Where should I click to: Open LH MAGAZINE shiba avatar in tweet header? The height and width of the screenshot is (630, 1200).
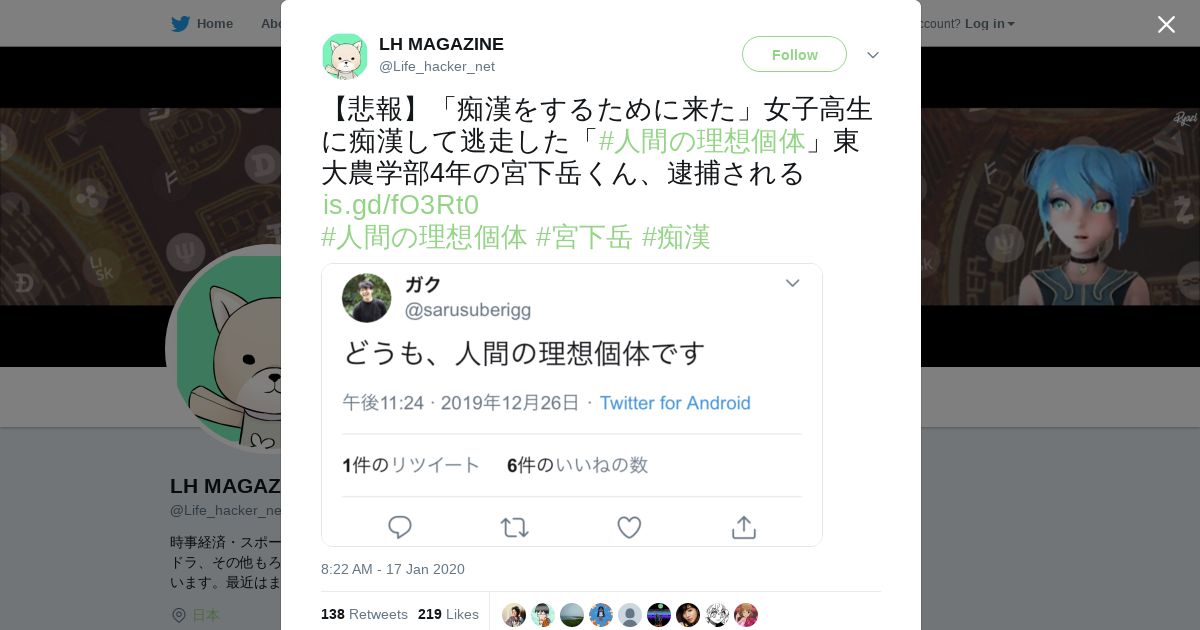point(345,56)
